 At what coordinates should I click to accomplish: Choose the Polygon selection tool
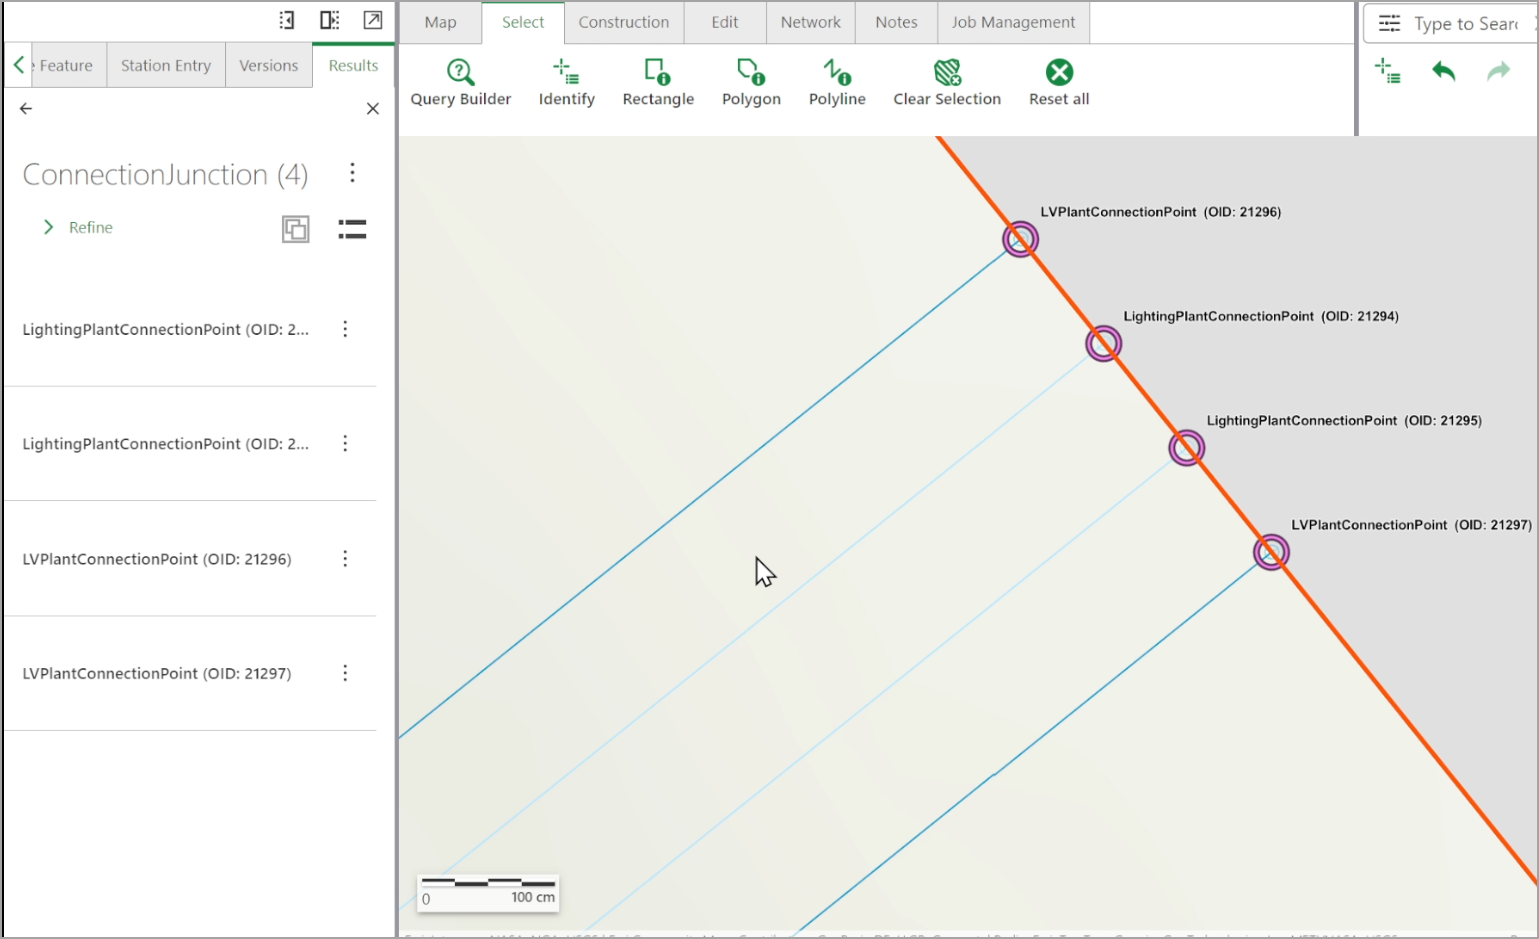751,83
